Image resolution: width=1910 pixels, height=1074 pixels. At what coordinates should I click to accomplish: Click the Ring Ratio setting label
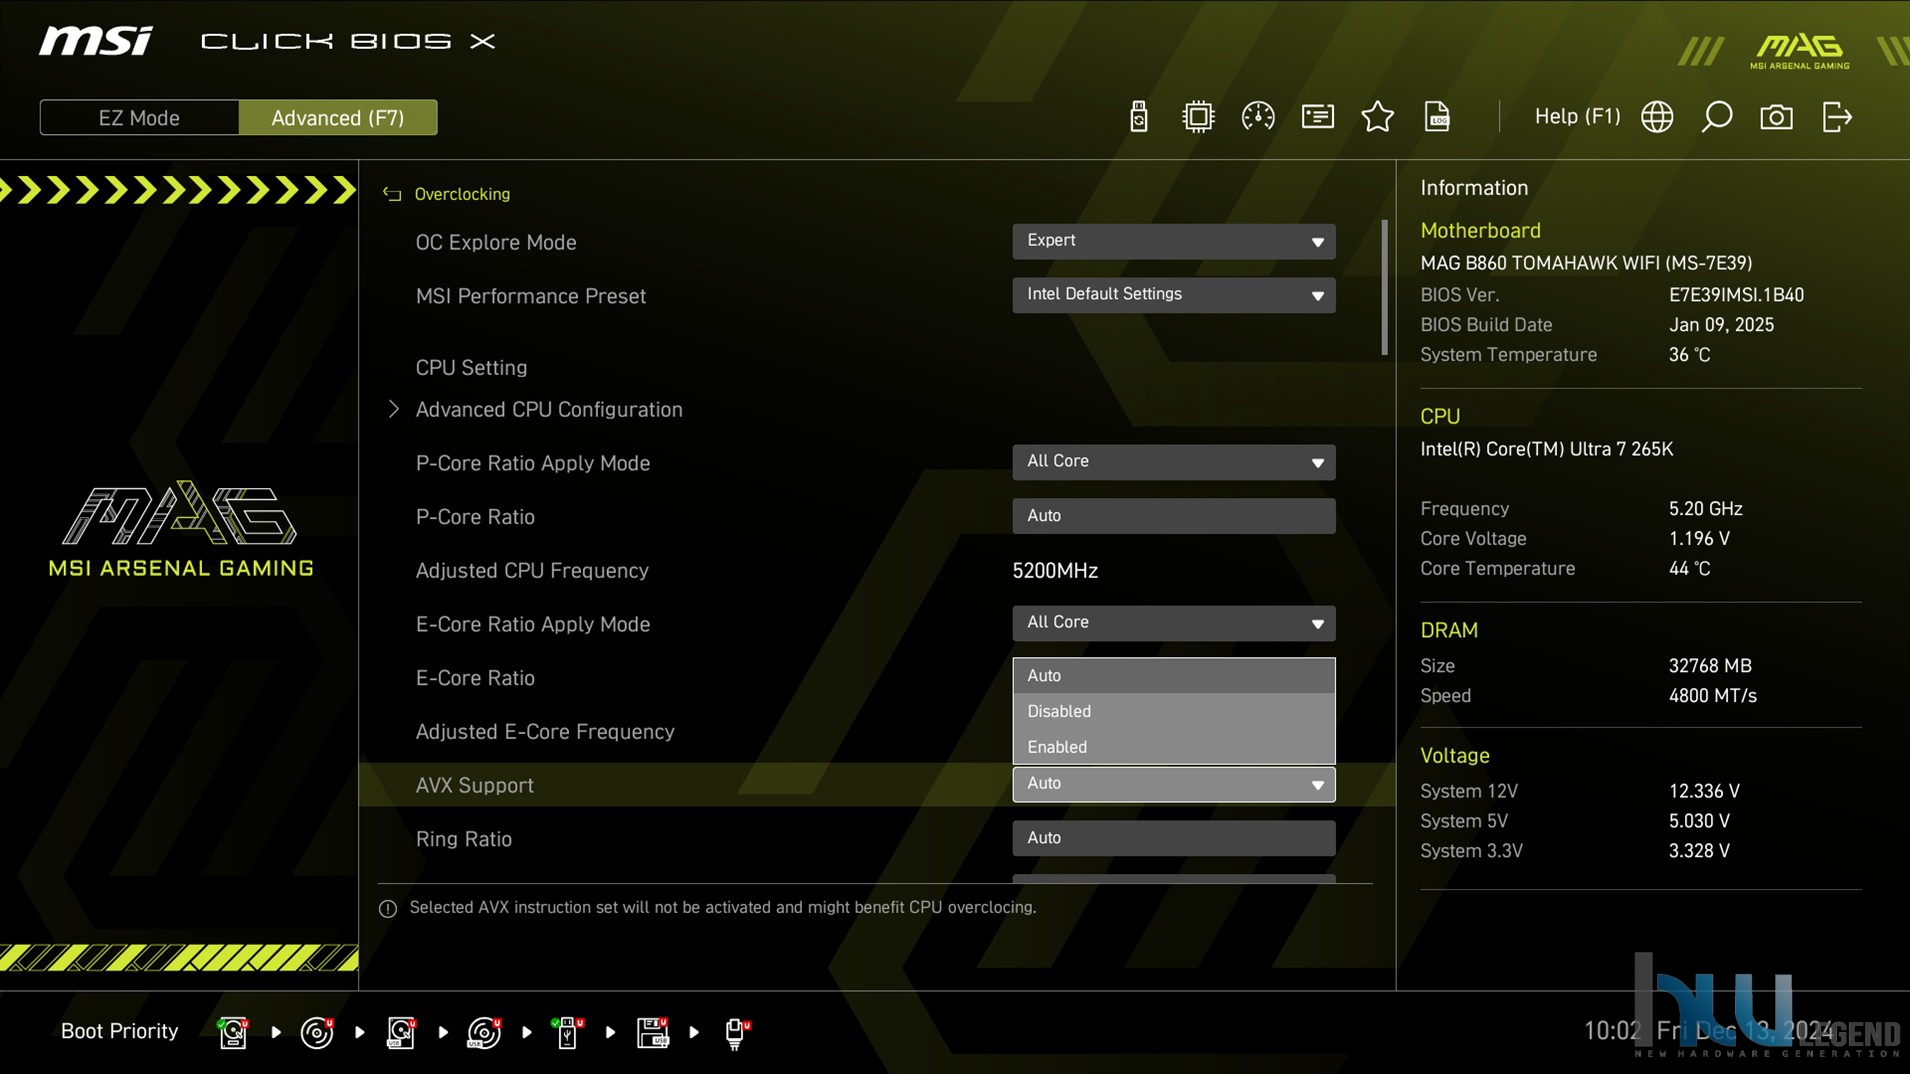(x=463, y=840)
